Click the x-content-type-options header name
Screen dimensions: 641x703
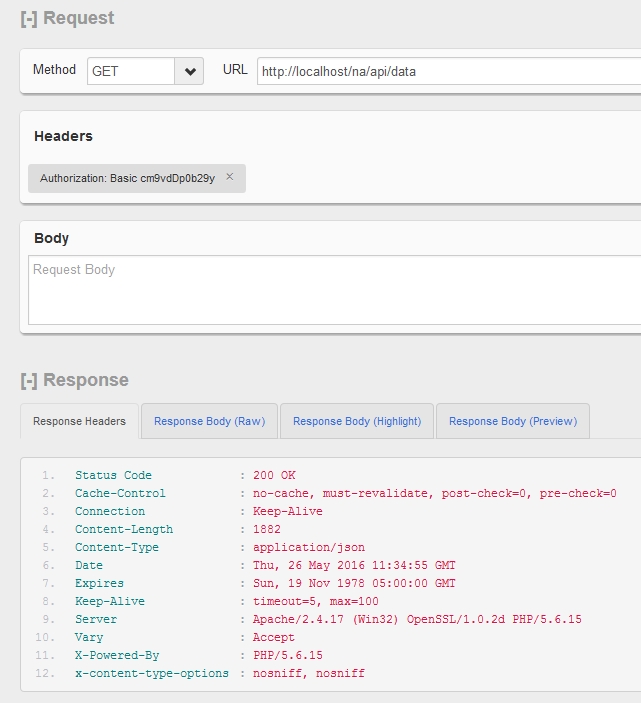(152, 673)
